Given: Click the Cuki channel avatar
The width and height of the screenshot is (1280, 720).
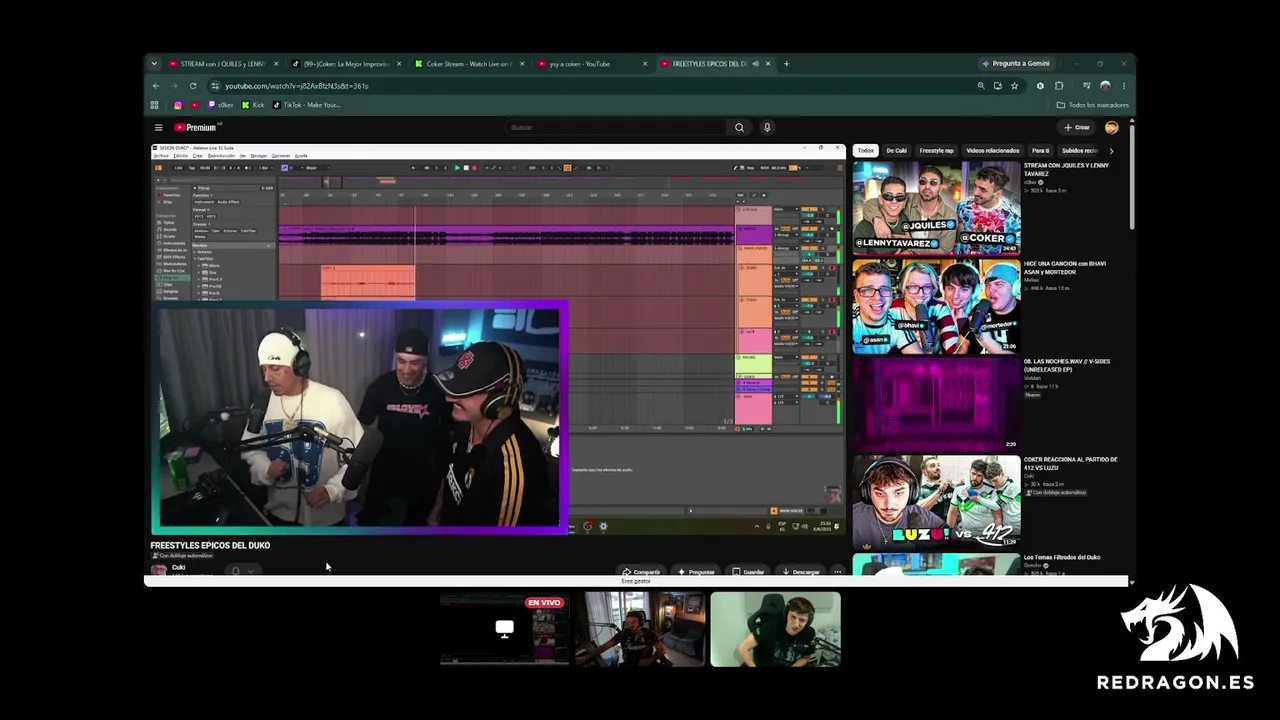Looking at the screenshot, I should (158, 570).
